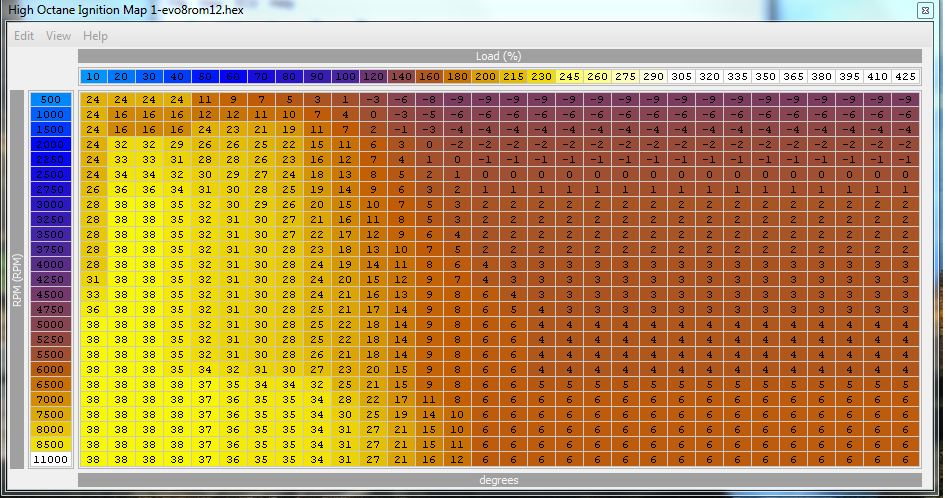Select the 8000 RPM row header

pyautogui.click(x=51, y=429)
